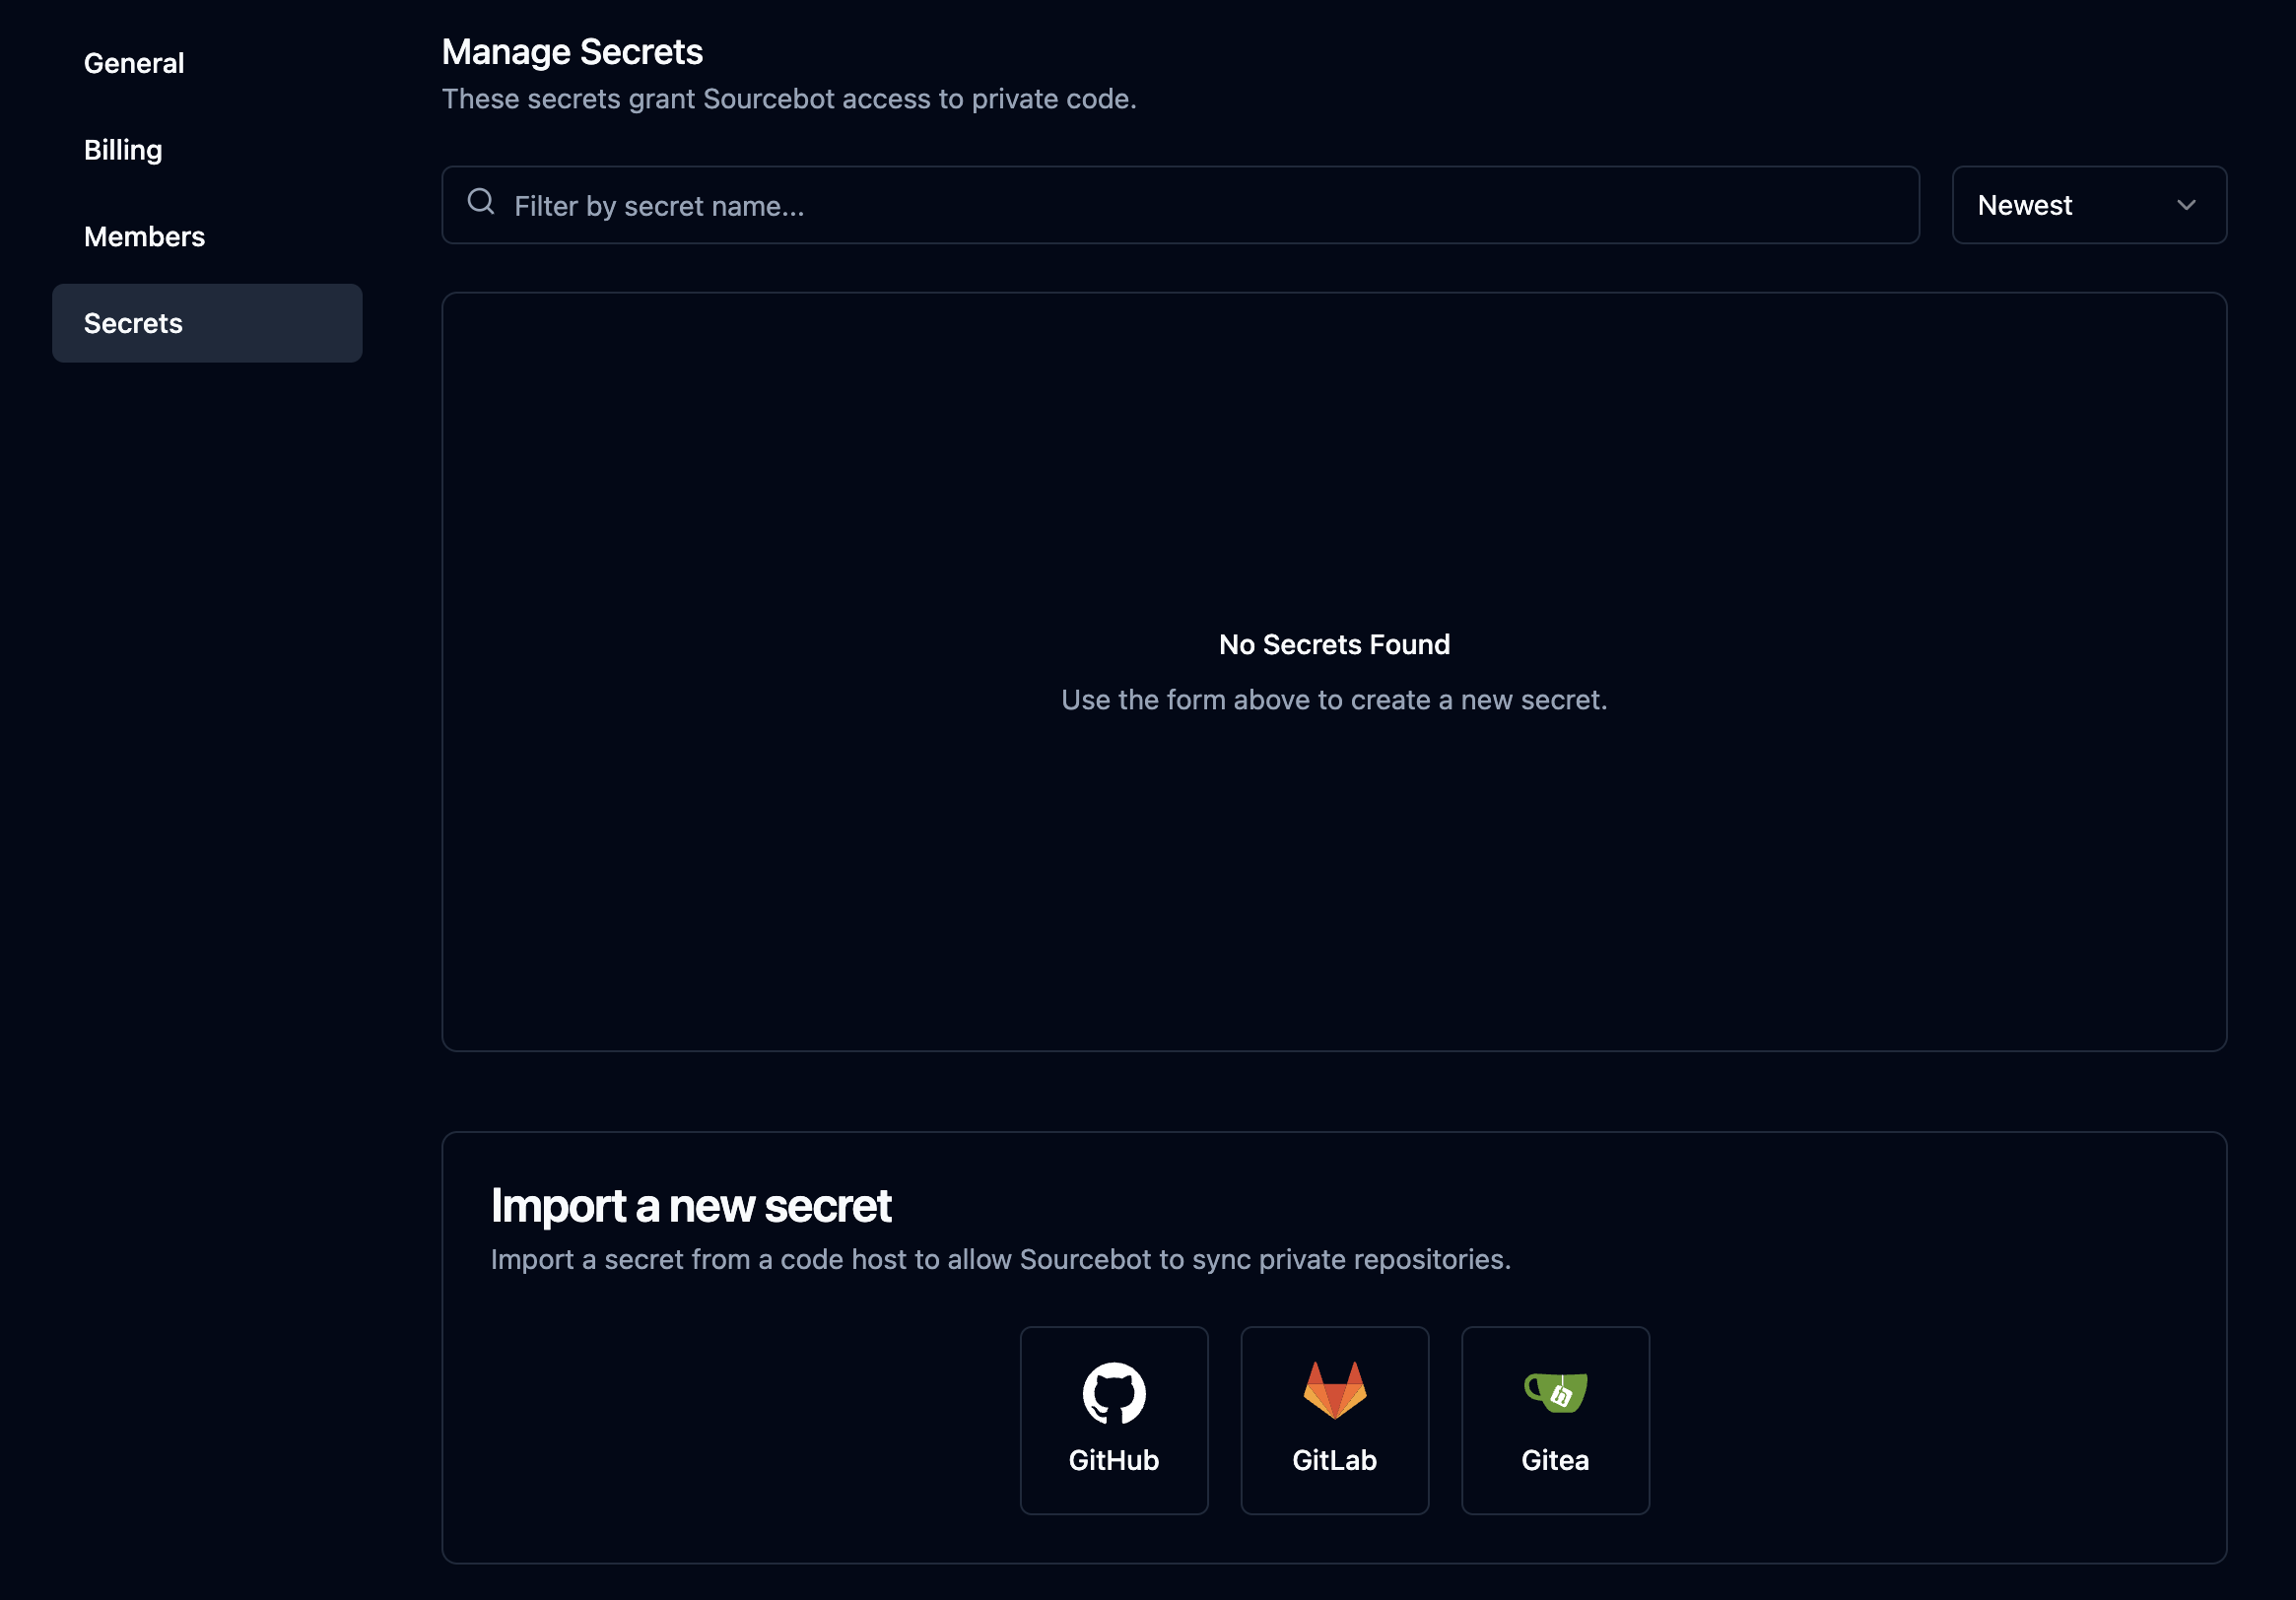Click the 'GitHub' text label on card
The height and width of the screenshot is (1600, 2296).
(x=1113, y=1460)
